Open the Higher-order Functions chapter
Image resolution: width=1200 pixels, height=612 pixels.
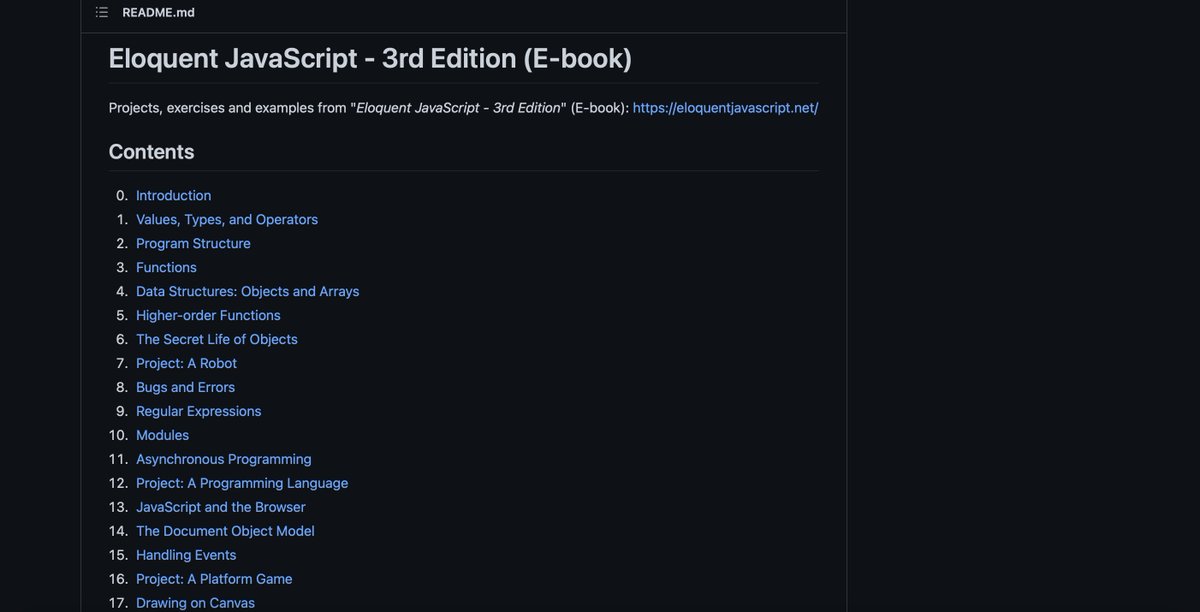[208, 315]
